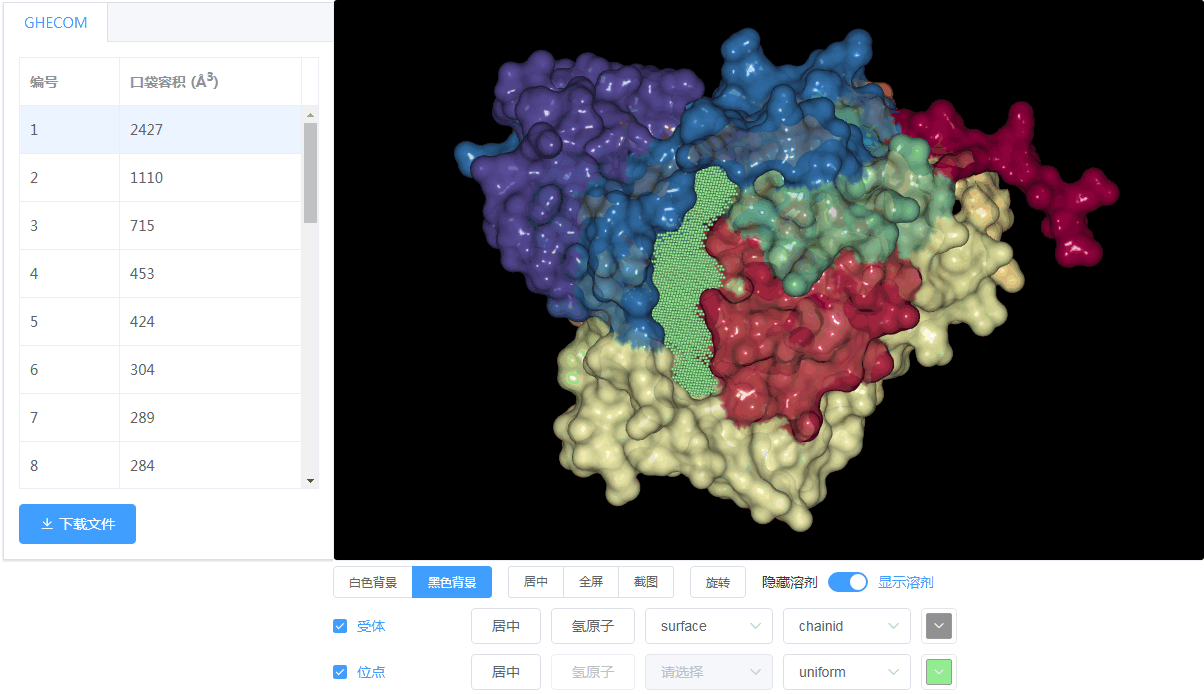1204x694 pixels.
Task: Take a screenshot with 截图 button
Action: 646,582
